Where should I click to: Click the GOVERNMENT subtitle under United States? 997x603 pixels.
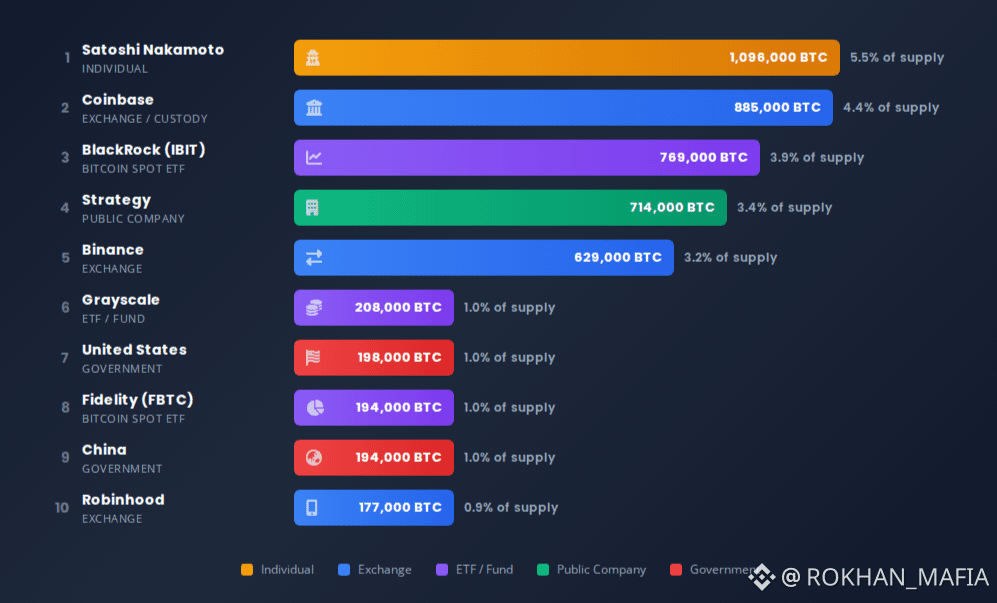pyautogui.click(x=122, y=369)
